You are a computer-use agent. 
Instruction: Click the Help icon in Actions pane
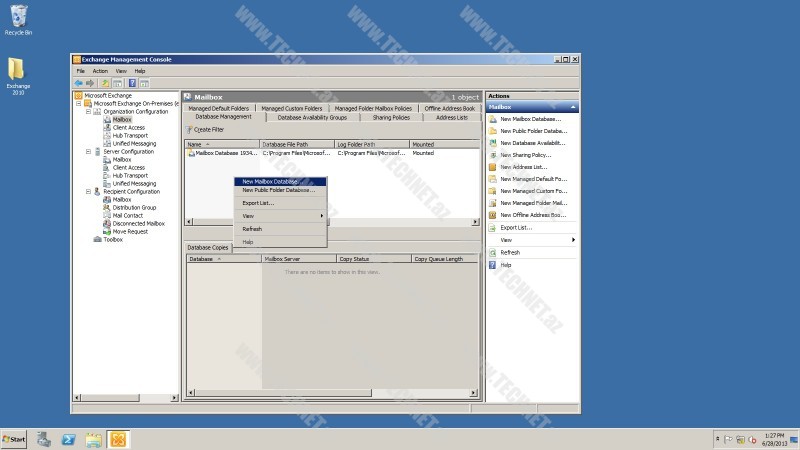pyautogui.click(x=492, y=265)
